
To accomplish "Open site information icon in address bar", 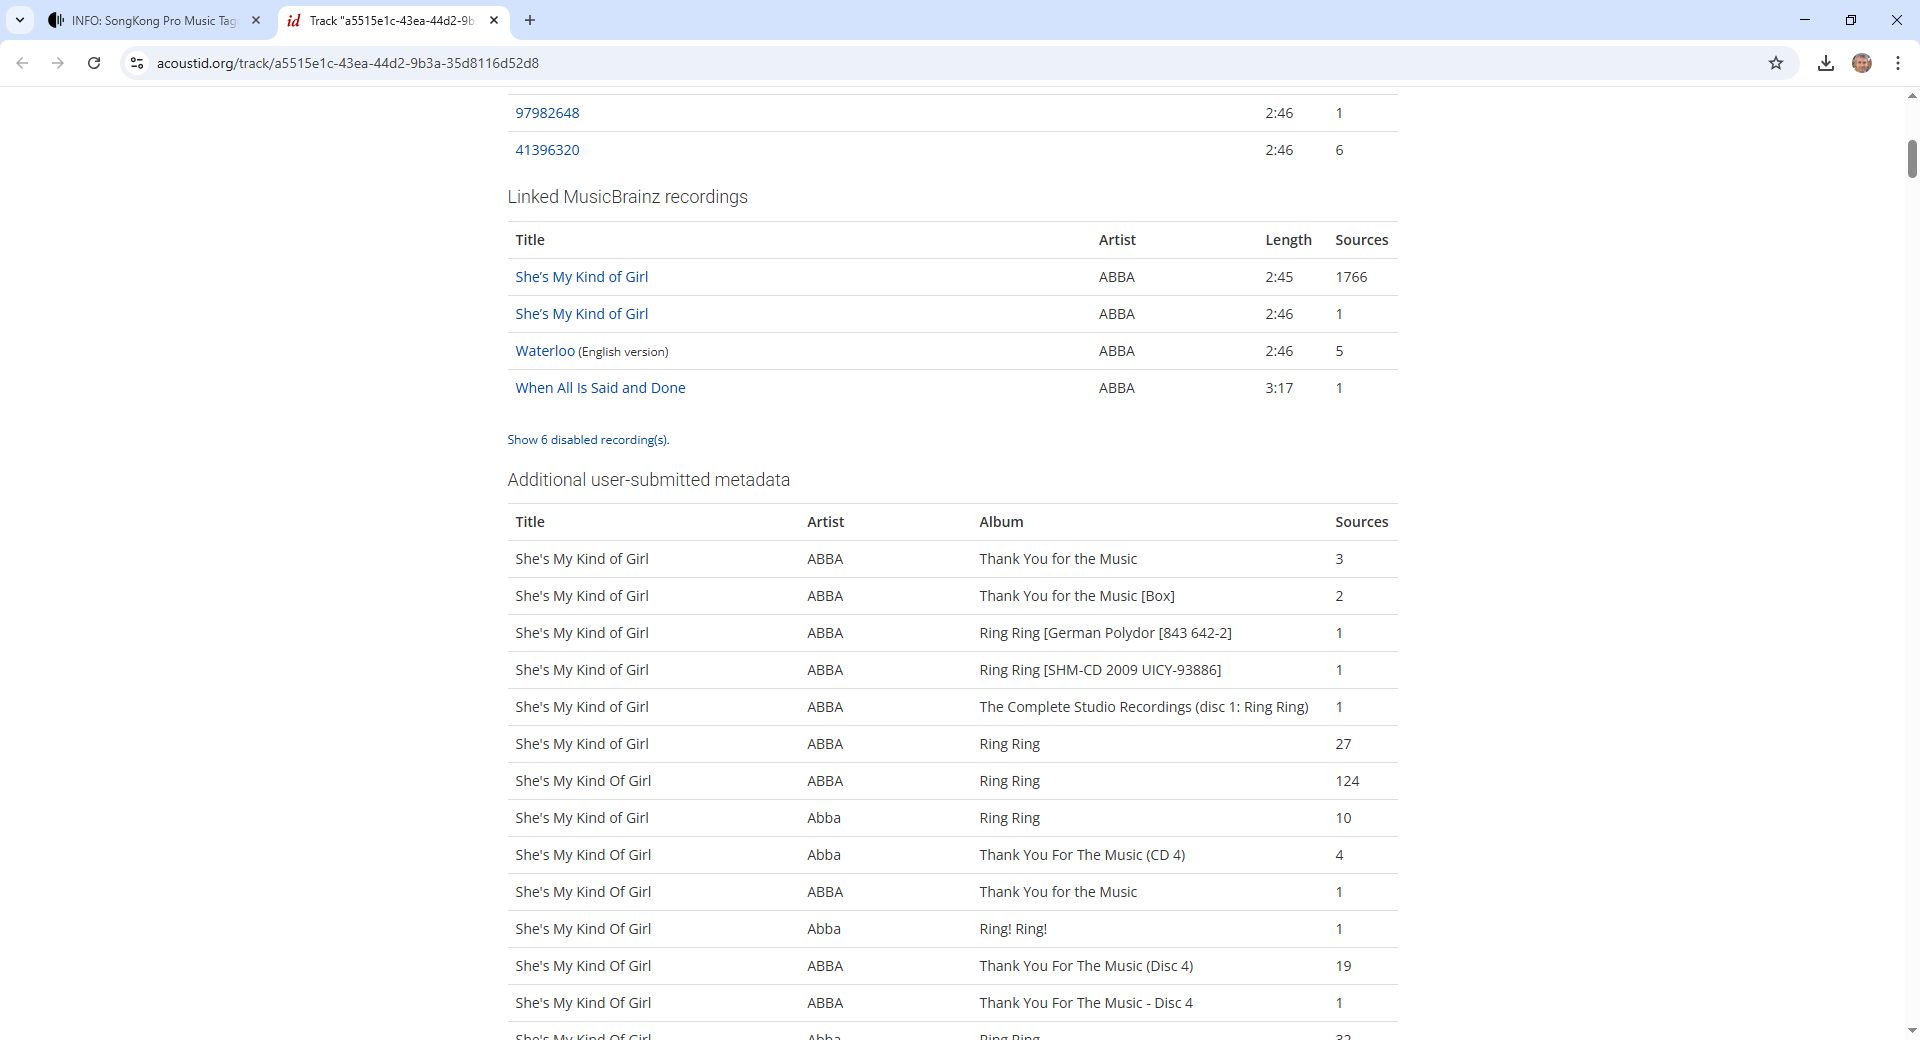I will tap(137, 63).
